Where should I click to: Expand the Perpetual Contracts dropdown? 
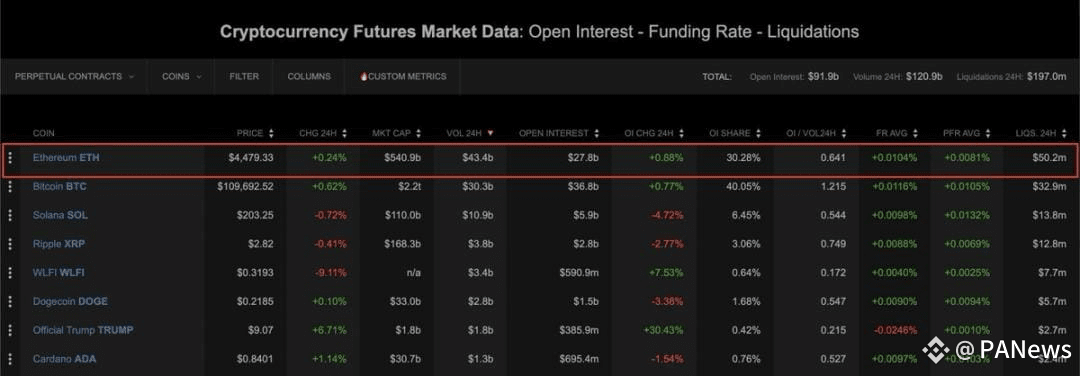click(74, 76)
